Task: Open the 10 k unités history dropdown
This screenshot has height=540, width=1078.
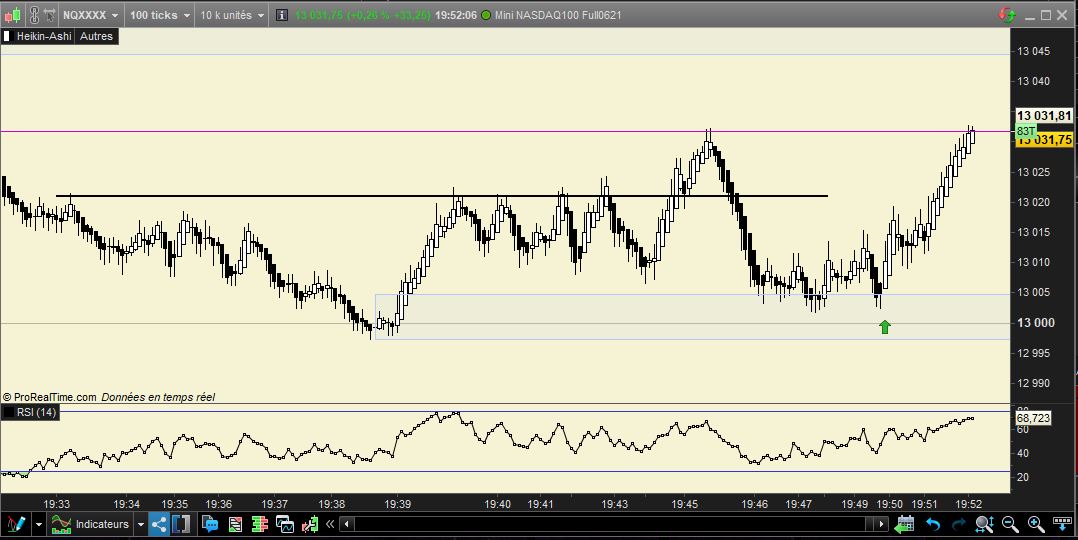Action: tap(232, 14)
